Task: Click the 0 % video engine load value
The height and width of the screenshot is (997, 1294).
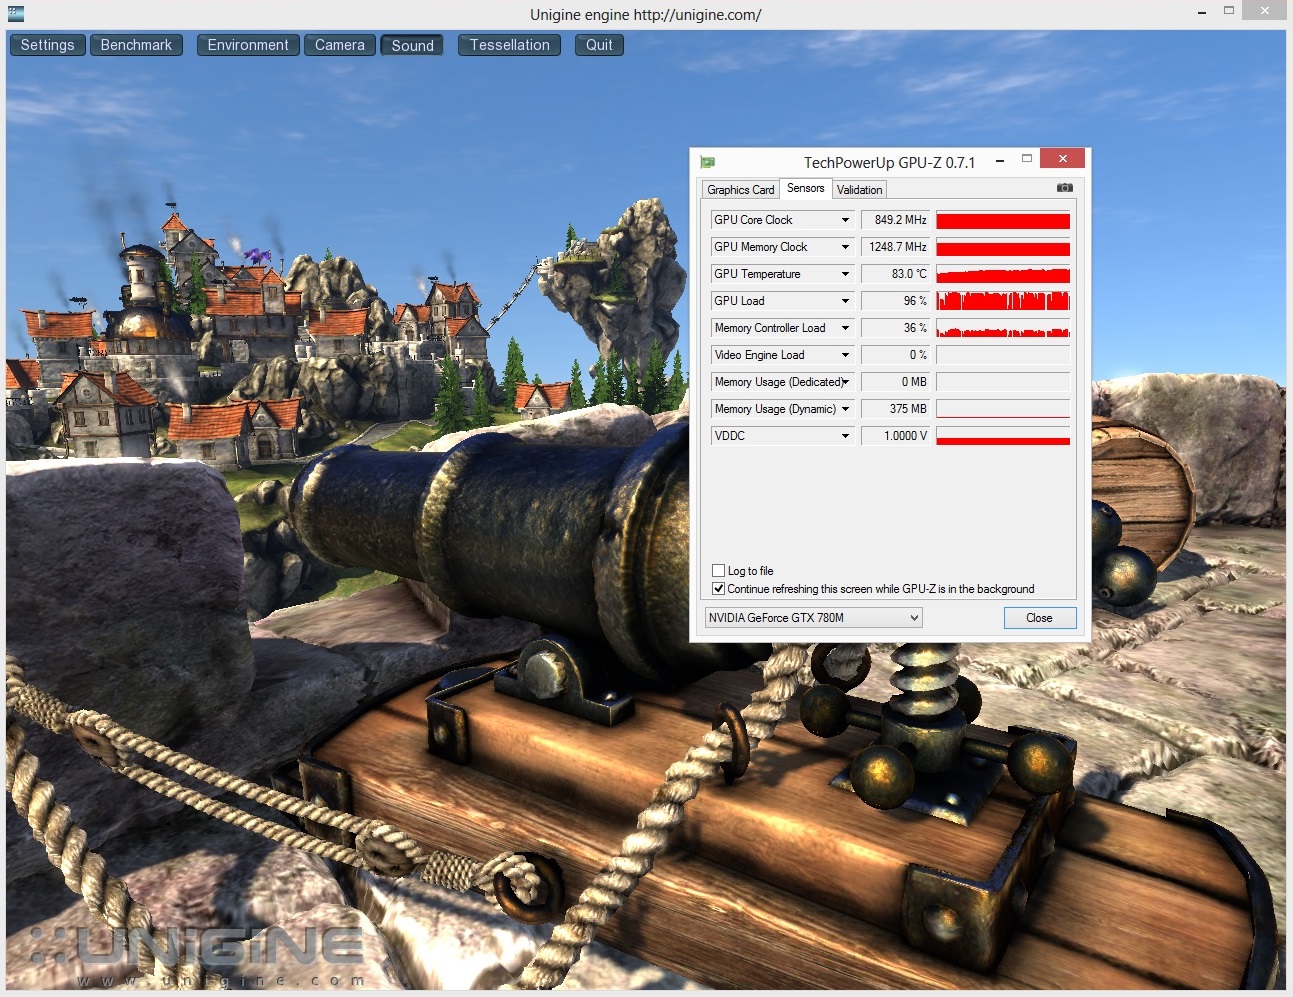Action: pos(896,355)
